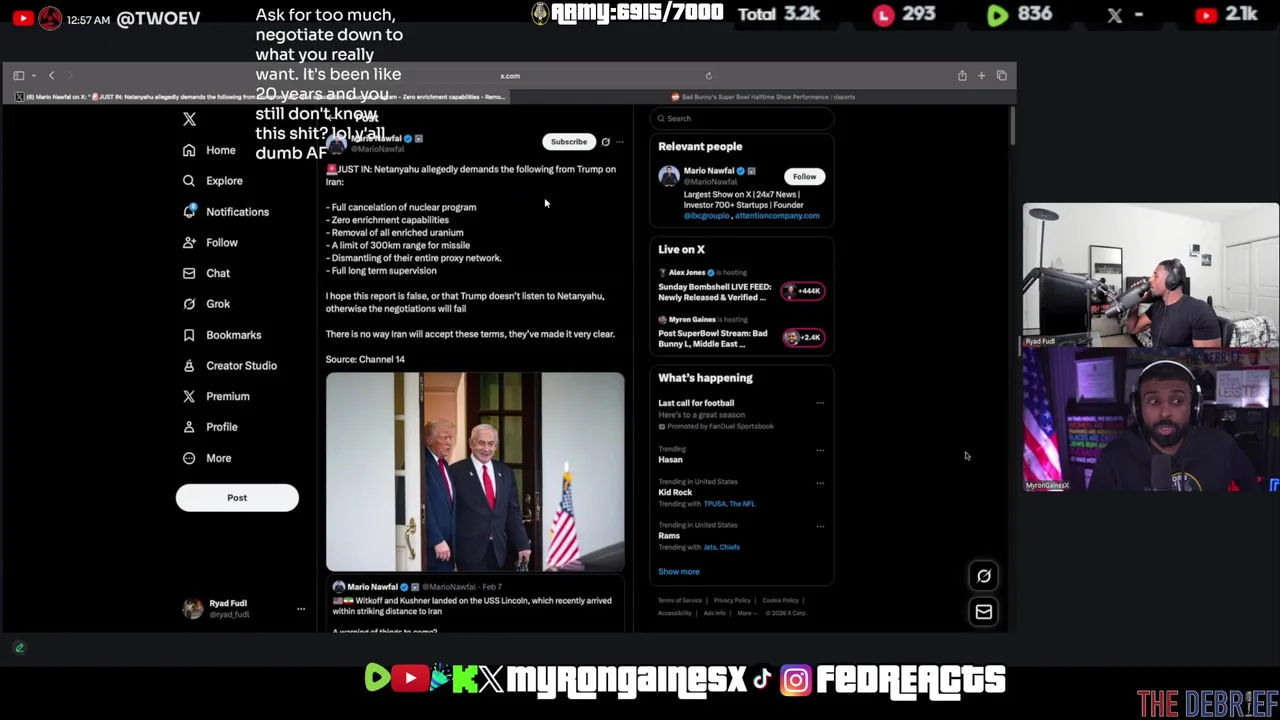This screenshot has width=1280, height=720.
Task: Open Cookie Policy footer link
Action: (780, 601)
